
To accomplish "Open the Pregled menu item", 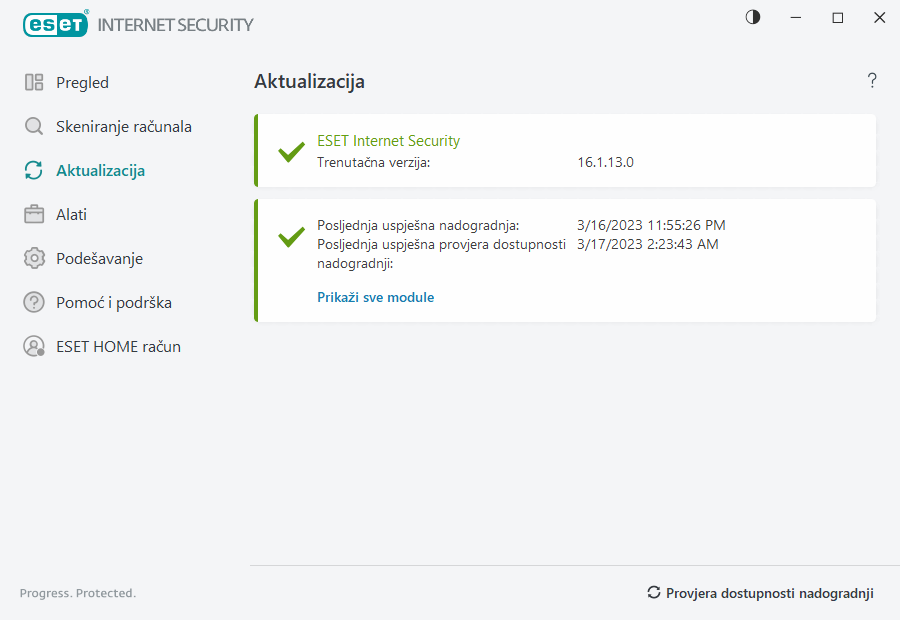I will [x=82, y=83].
